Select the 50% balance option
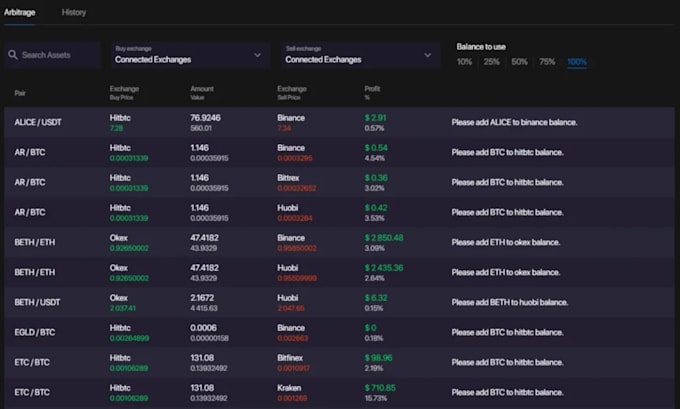 [x=519, y=62]
